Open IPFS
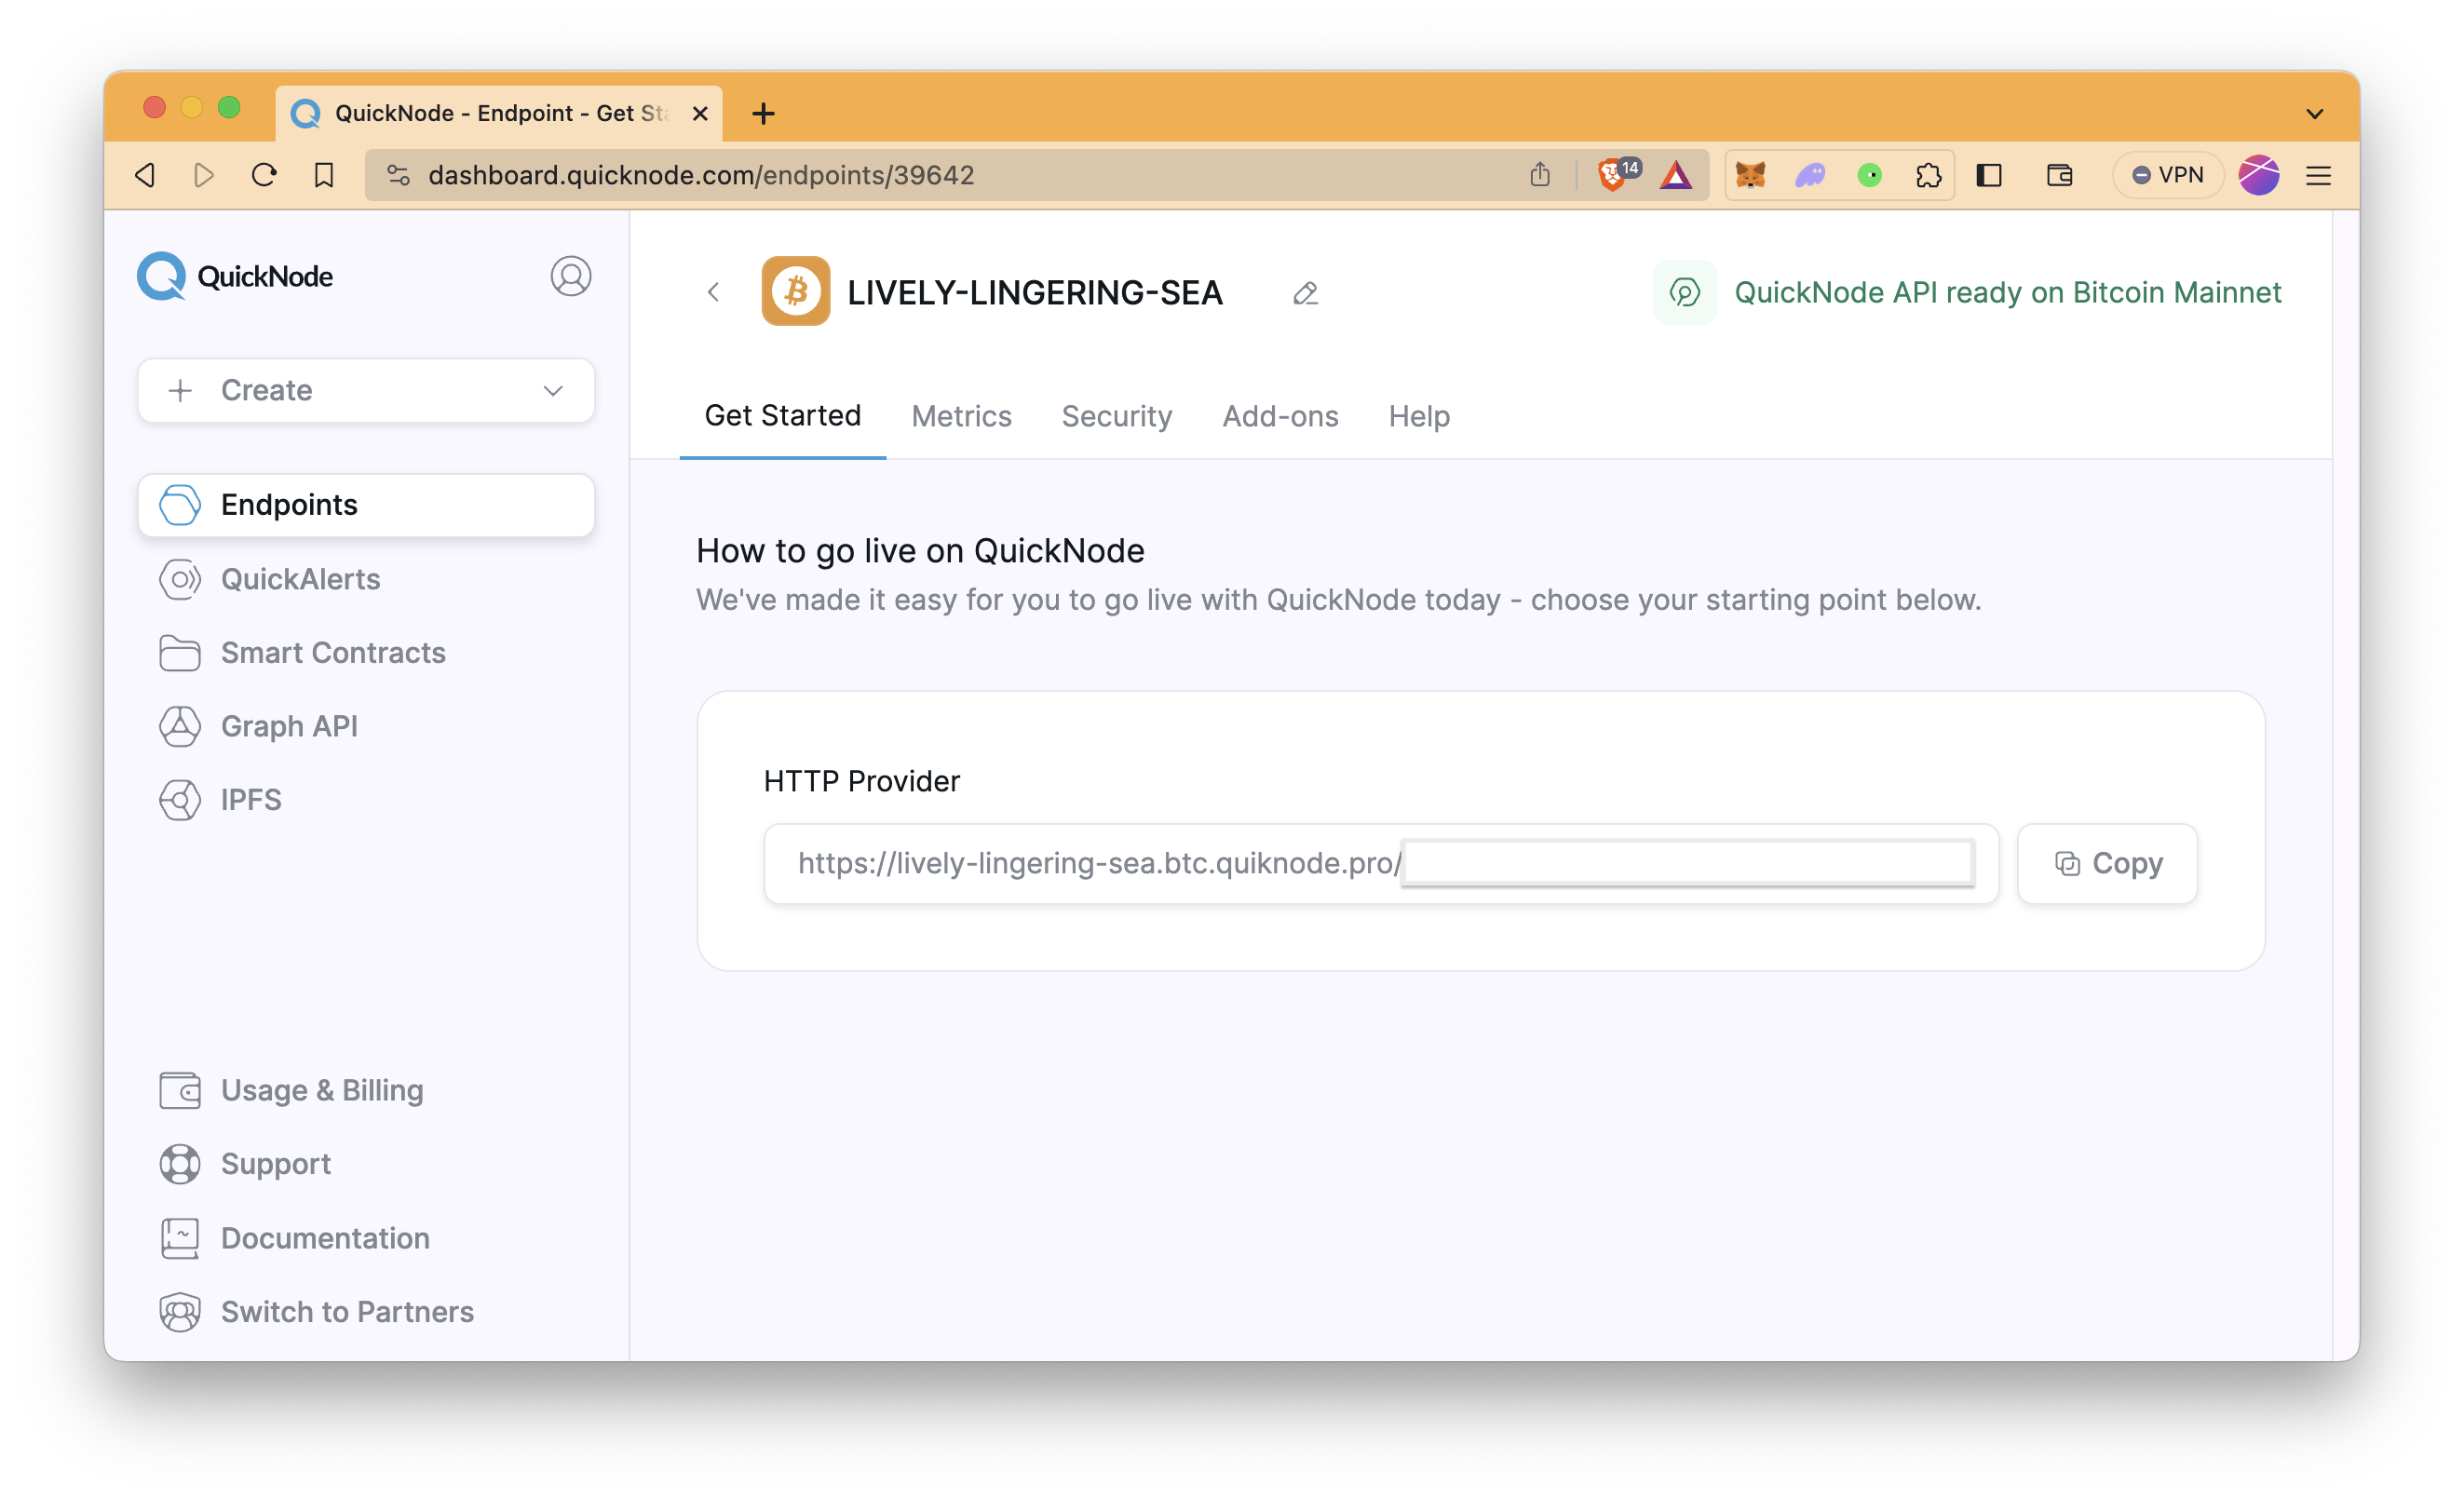Screen dimensions: 2464x1499 tap(251, 800)
